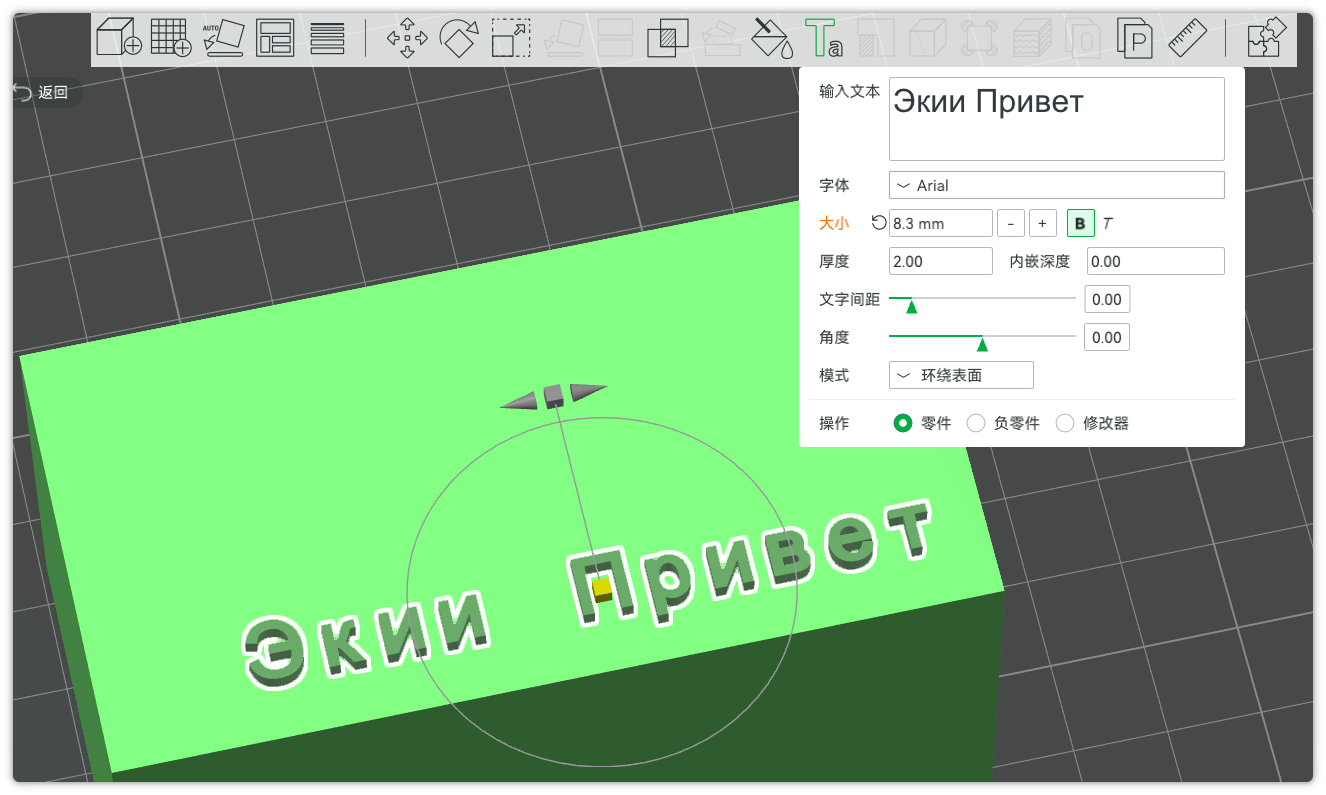Reset text size with circular arrow

(879, 223)
